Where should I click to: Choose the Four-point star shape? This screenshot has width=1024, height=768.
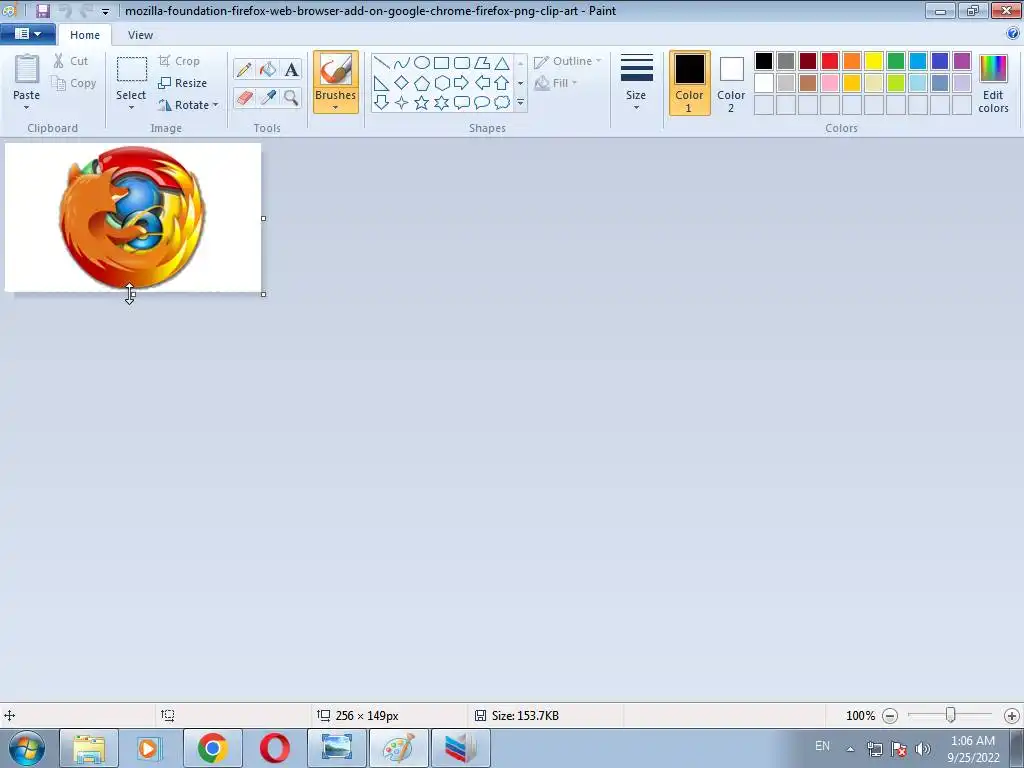[402, 103]
